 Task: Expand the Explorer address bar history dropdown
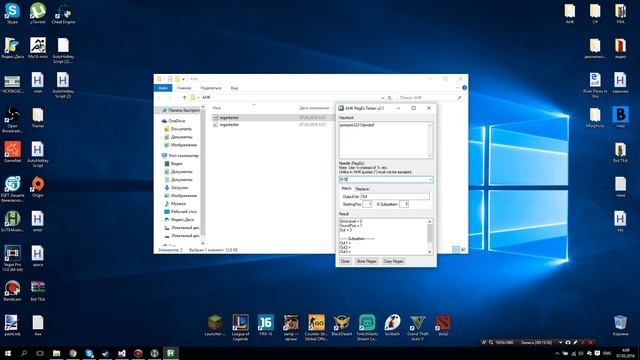383,98
